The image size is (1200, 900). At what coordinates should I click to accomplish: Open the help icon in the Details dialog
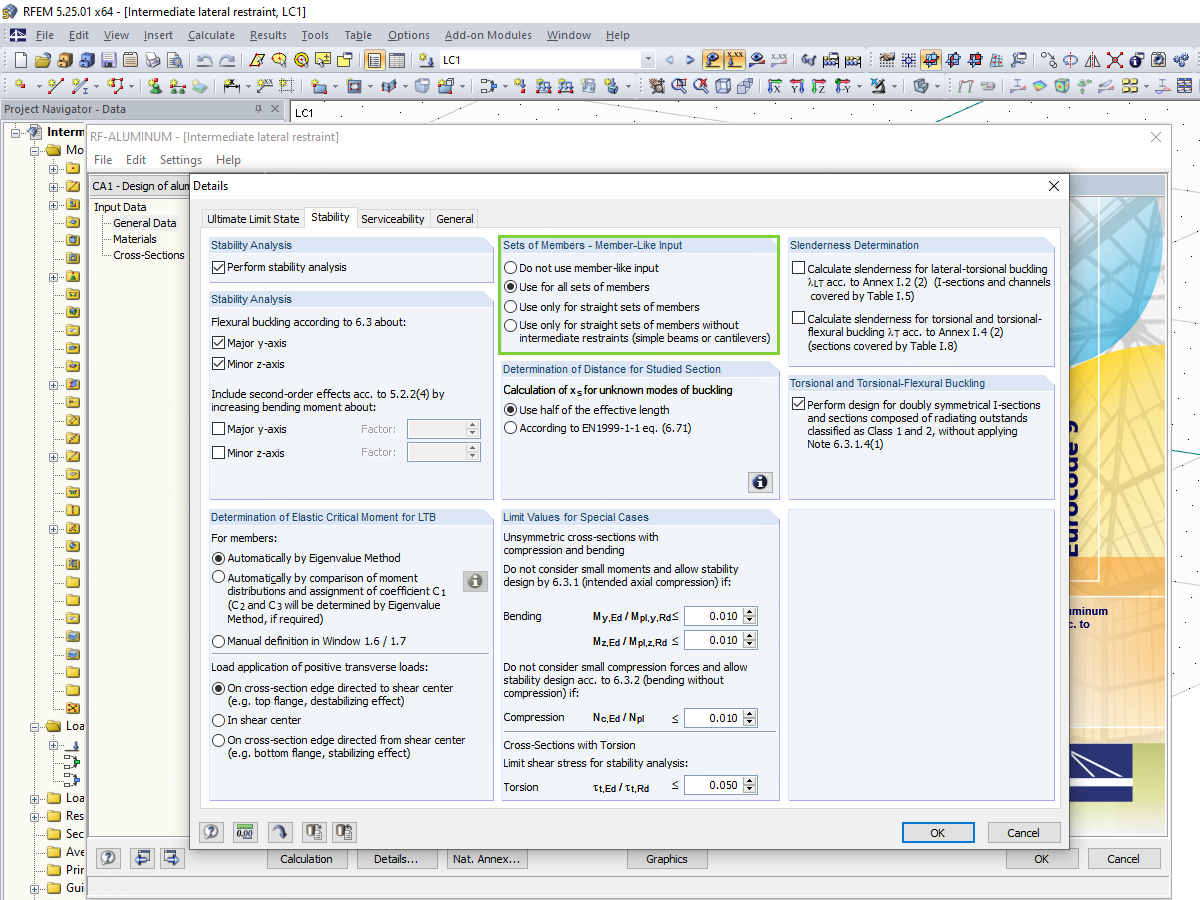coord(211,832)
